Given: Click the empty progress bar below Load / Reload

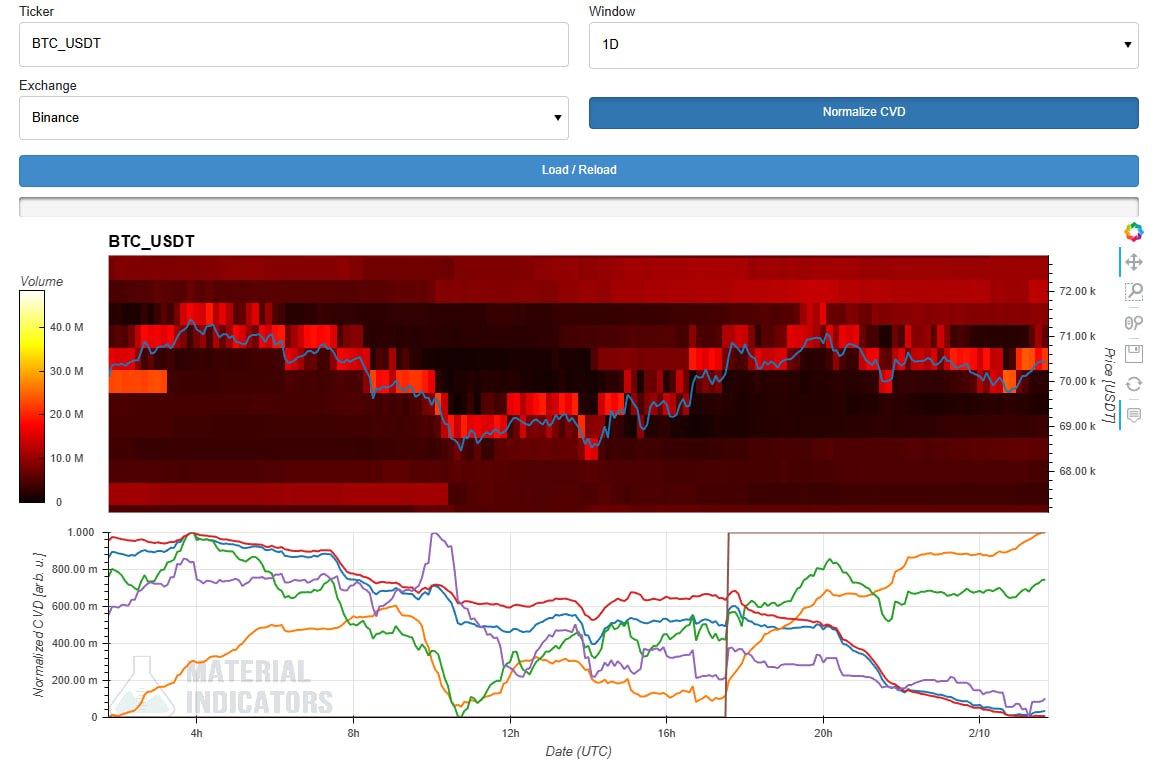Looking at the screenshot, I should coord(578,207).
